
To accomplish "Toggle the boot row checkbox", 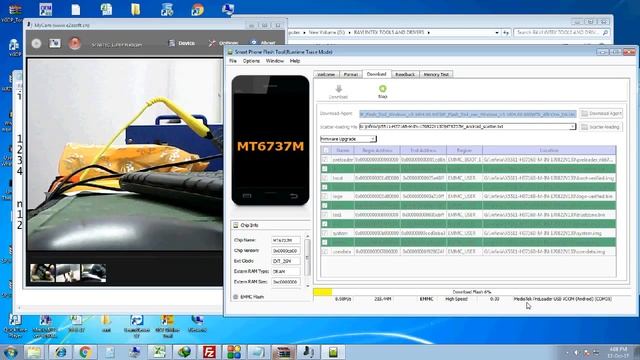I will point(325,178).
